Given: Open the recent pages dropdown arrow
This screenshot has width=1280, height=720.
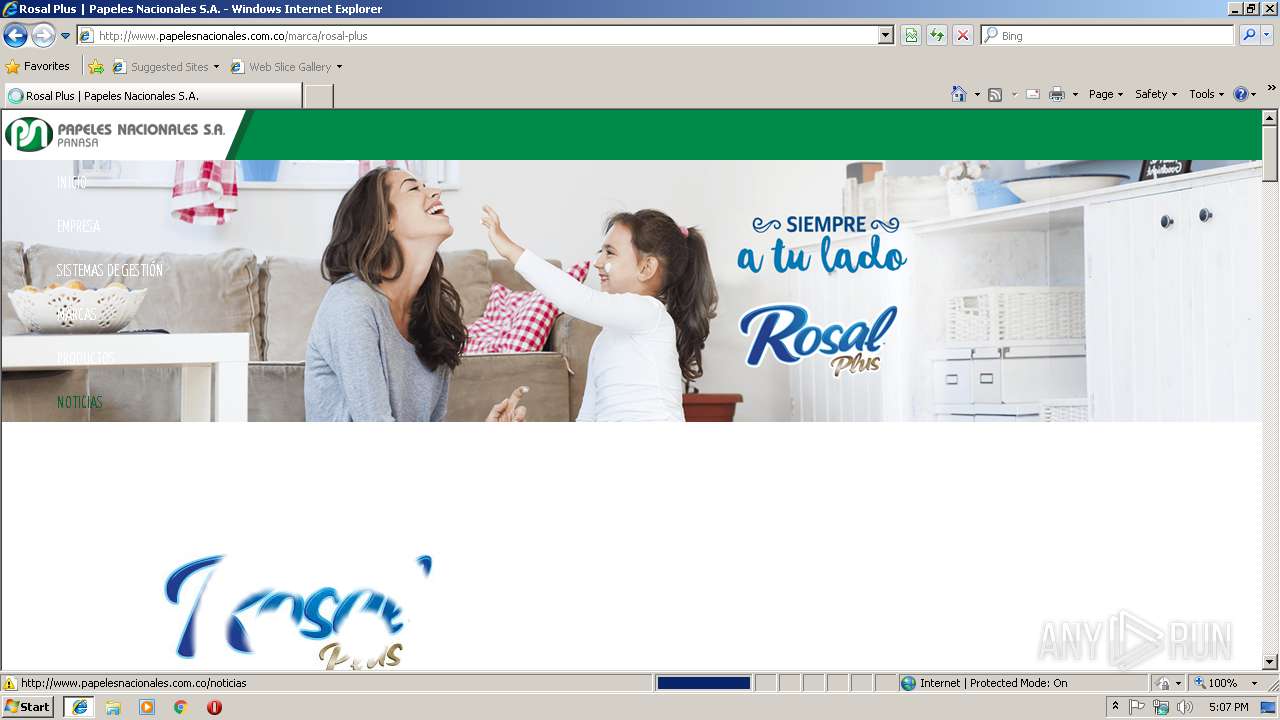Looking at the screenshot, I should tap(66, 36).
